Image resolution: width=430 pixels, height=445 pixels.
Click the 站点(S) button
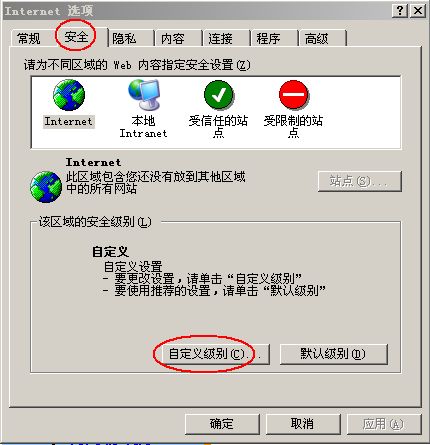click(x=360, y=181)
